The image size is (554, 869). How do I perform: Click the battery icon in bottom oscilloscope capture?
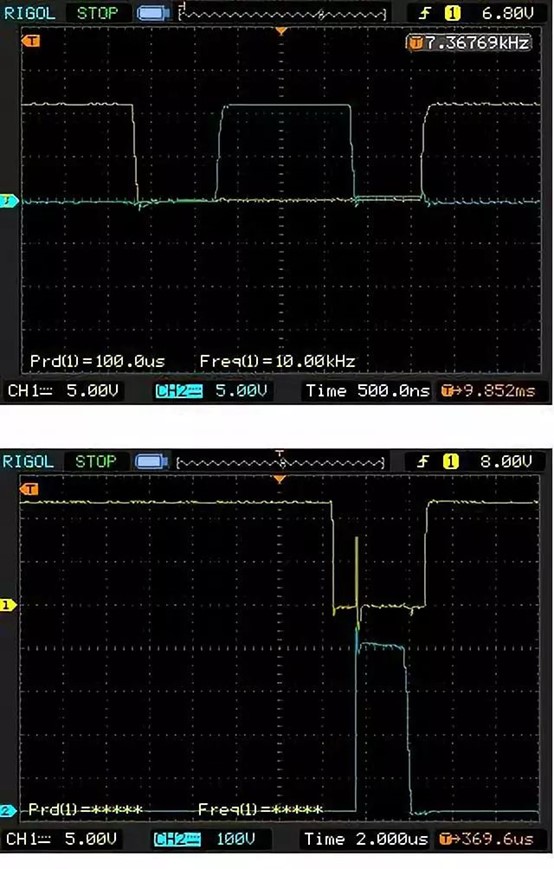152,461
